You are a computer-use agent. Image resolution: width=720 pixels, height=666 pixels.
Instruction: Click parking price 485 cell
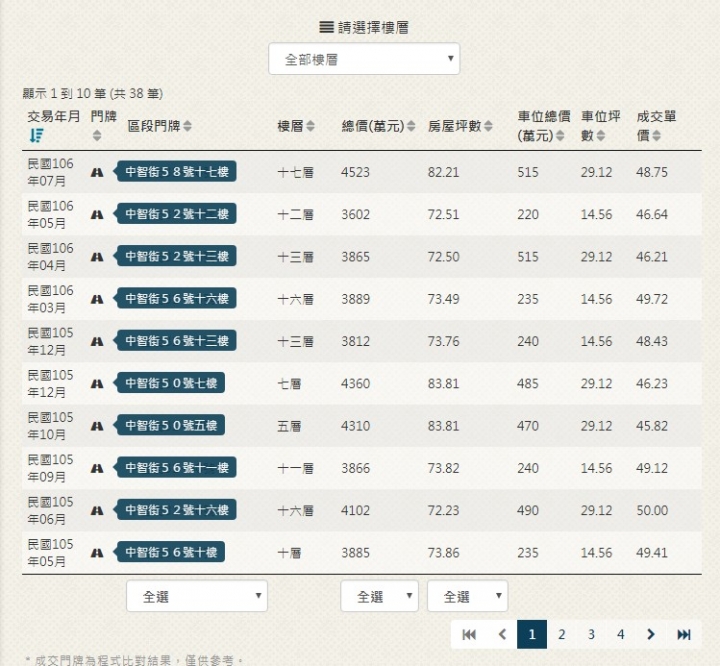[x=528, y=384]
